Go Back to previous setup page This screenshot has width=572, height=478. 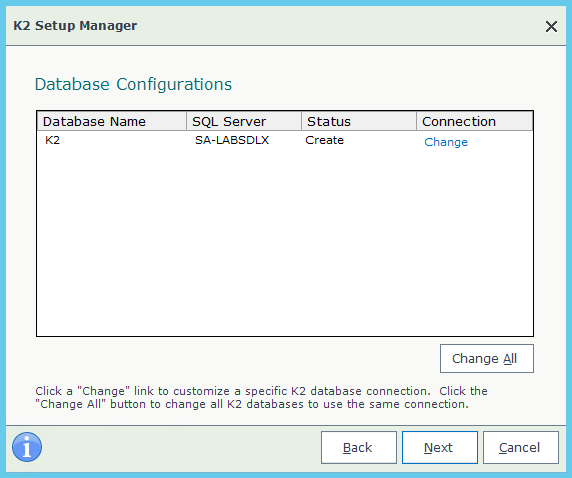pyautogui.click(x=359, y=447)
